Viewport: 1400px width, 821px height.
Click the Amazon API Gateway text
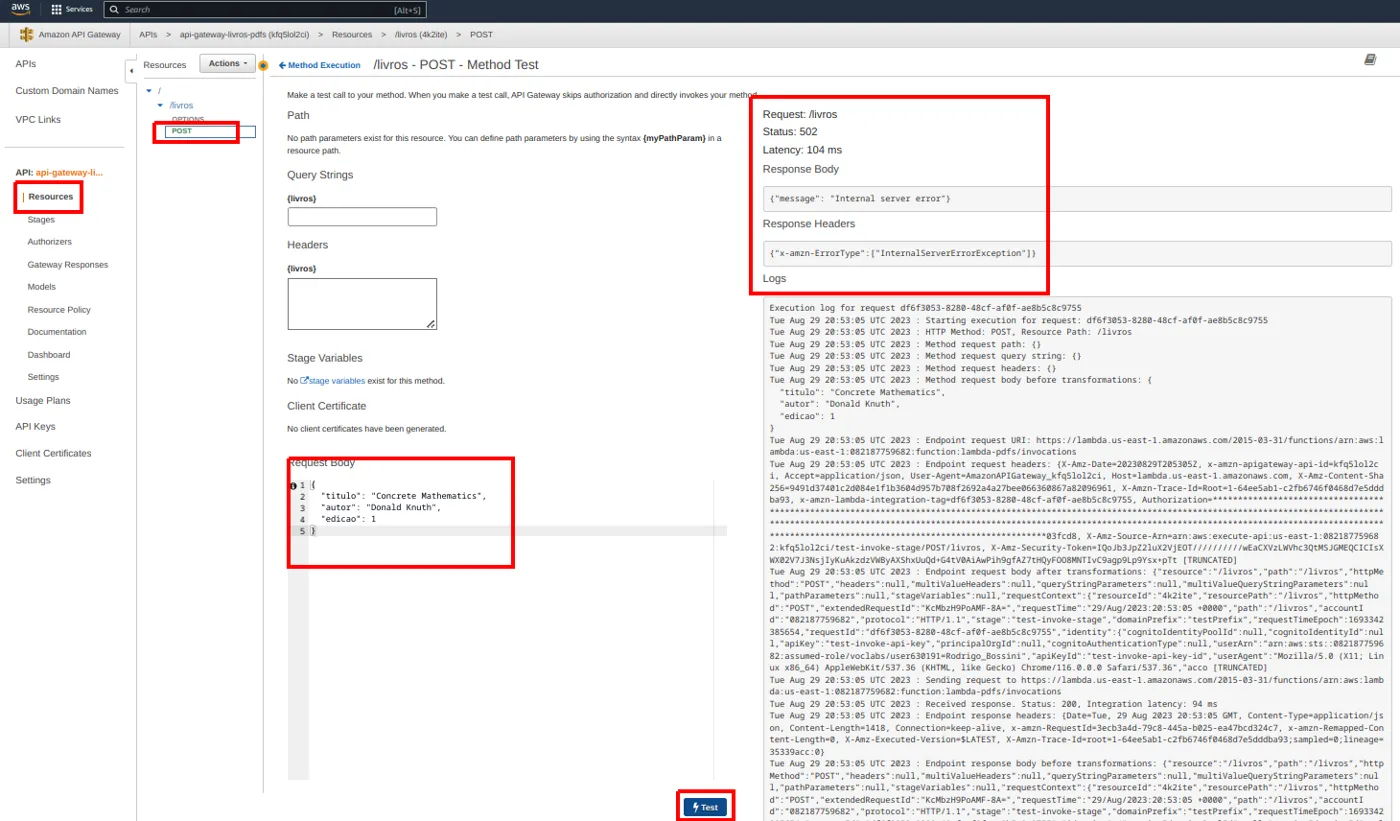(x=80, y=34)
